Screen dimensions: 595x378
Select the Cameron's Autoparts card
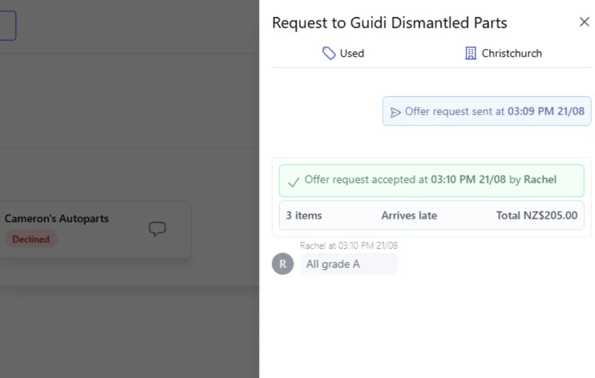[95, 229]
